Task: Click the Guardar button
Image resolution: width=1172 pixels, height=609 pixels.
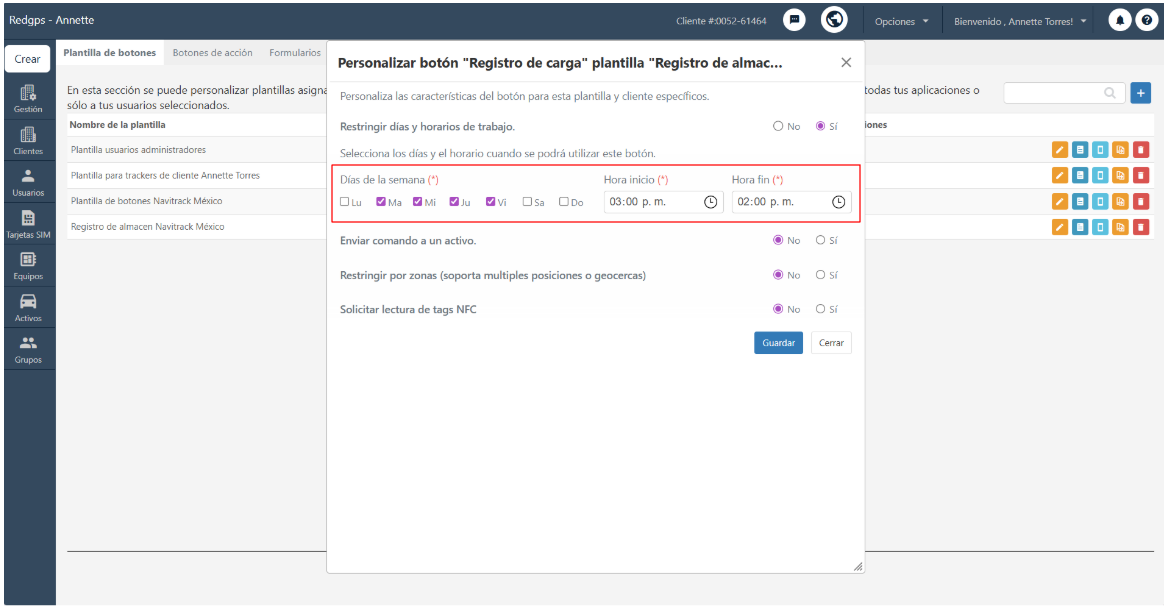Action: tap(778, 343)
